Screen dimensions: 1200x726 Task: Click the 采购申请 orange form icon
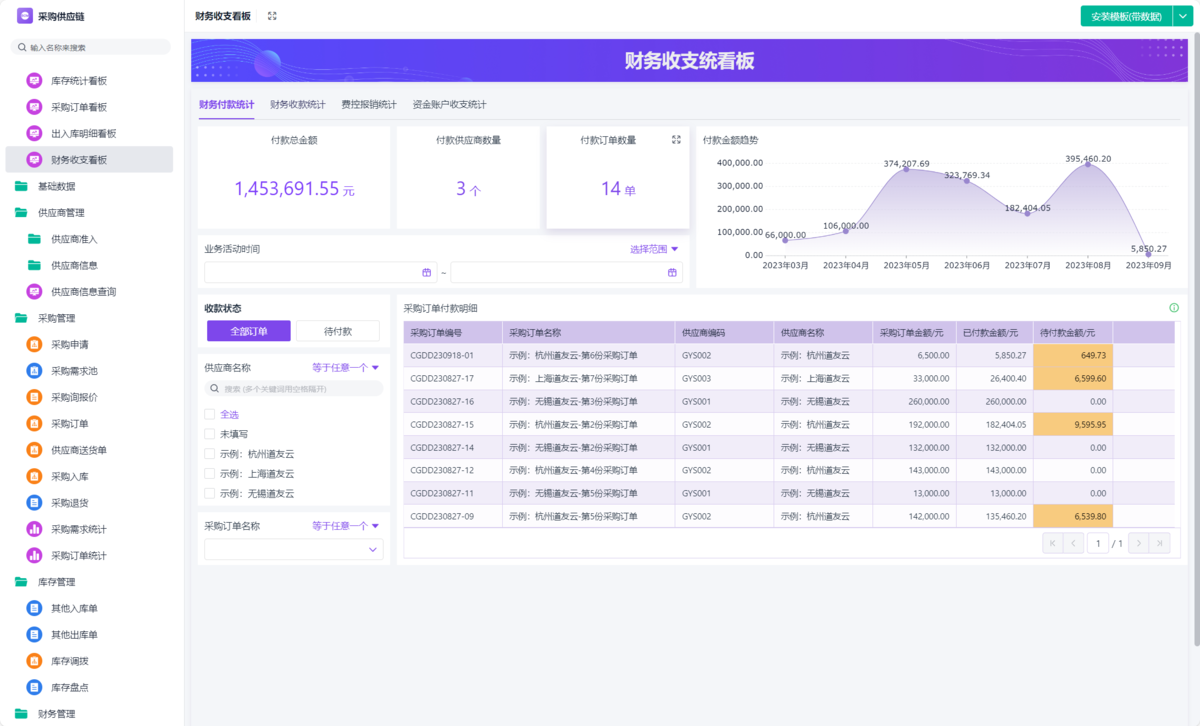34,345
